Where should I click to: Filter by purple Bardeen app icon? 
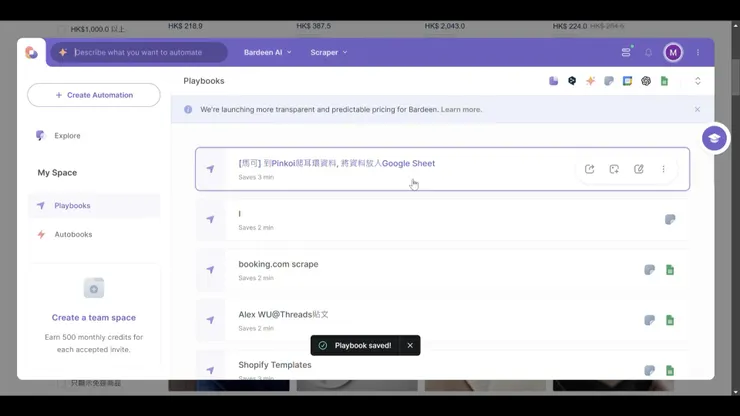[x=554, y=81]
